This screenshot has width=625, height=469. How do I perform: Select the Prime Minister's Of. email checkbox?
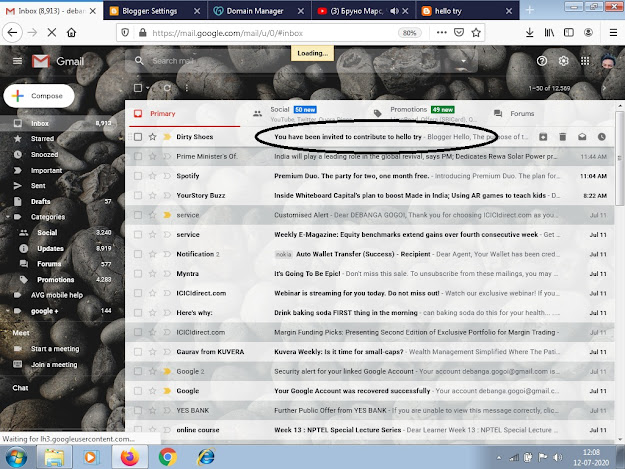point(138,156)
